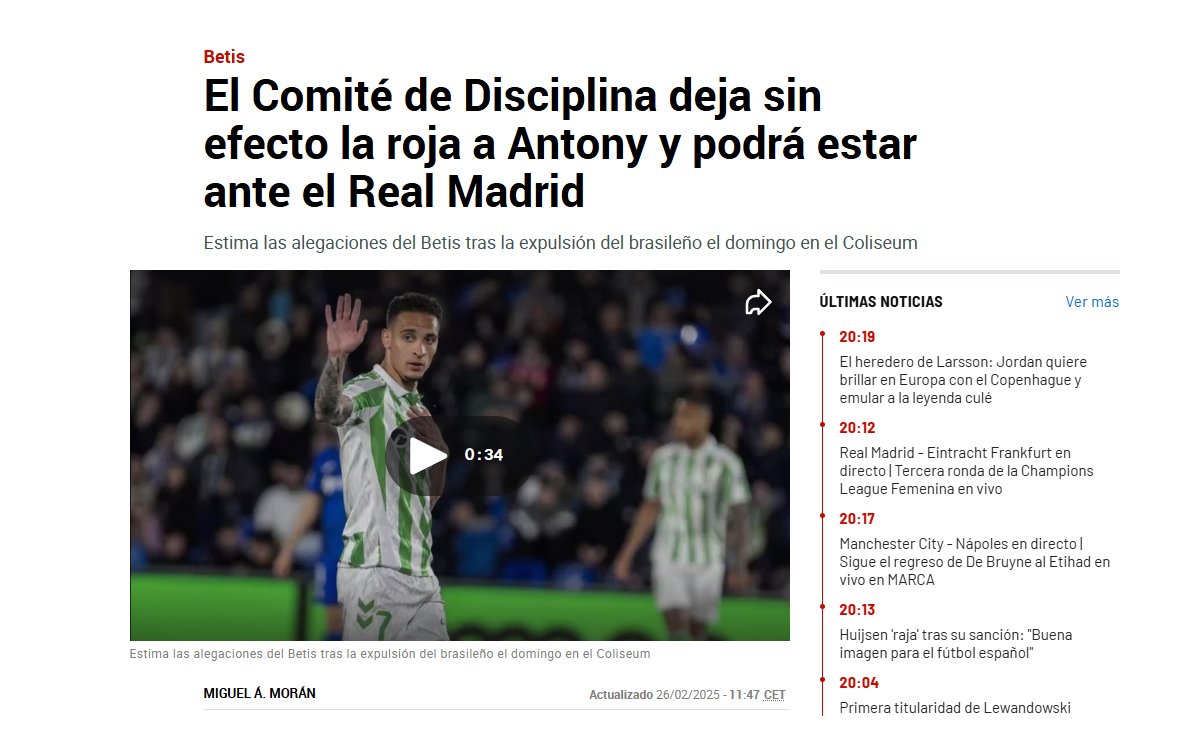This screenshot has height=729, width=1189.
Task: Click the 20:12 news timestamp
Action: 857,428
